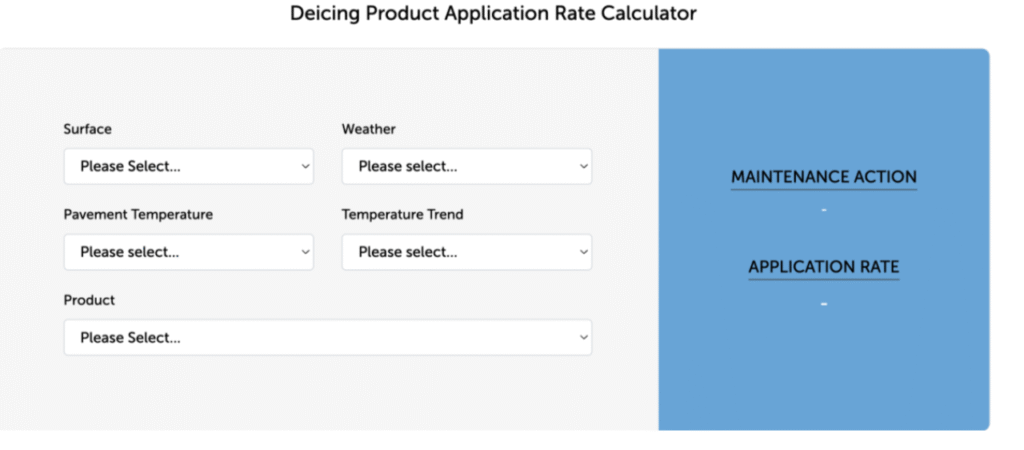Click the chevron arrow on Surface select
This screenshot has height=450, width=1024.
click(306, 167)
